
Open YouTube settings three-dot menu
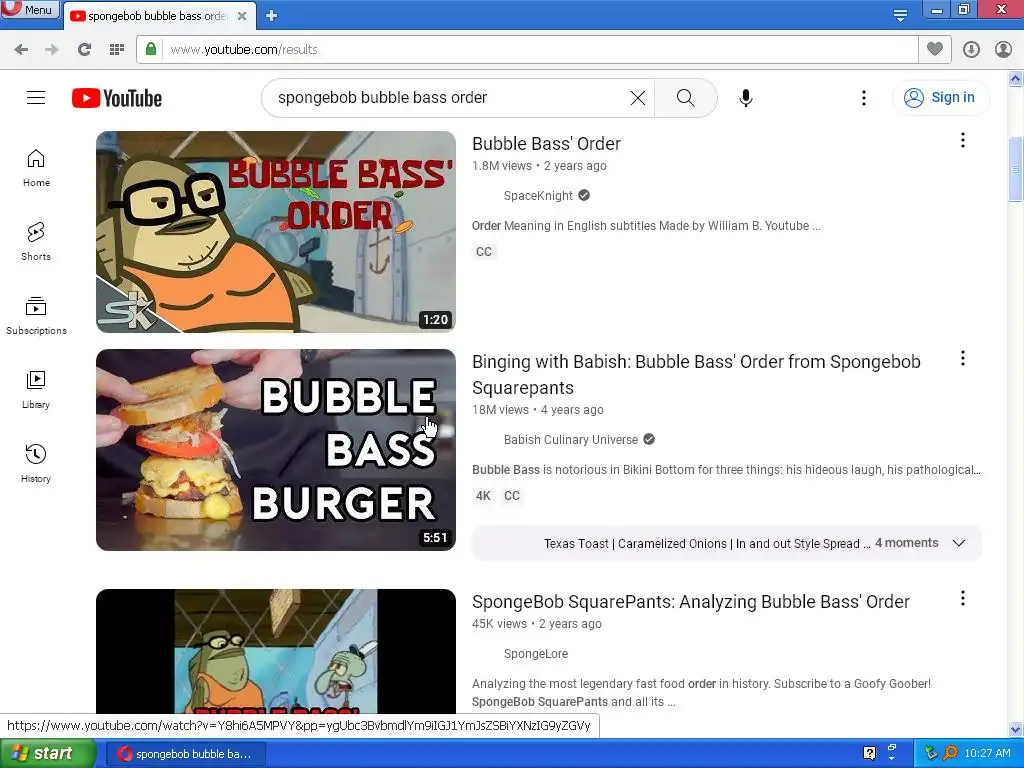click(864, 98)
